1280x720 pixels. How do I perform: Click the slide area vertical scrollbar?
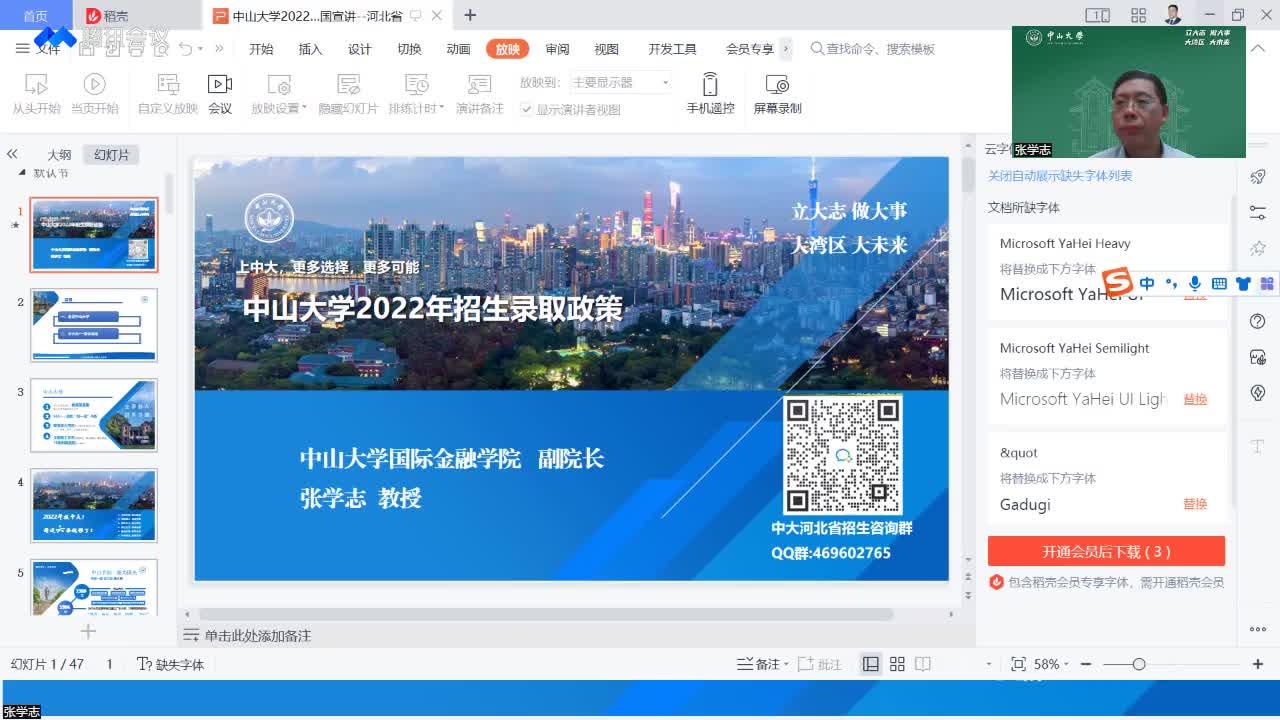pyautogui.click(x=967, y=175)
